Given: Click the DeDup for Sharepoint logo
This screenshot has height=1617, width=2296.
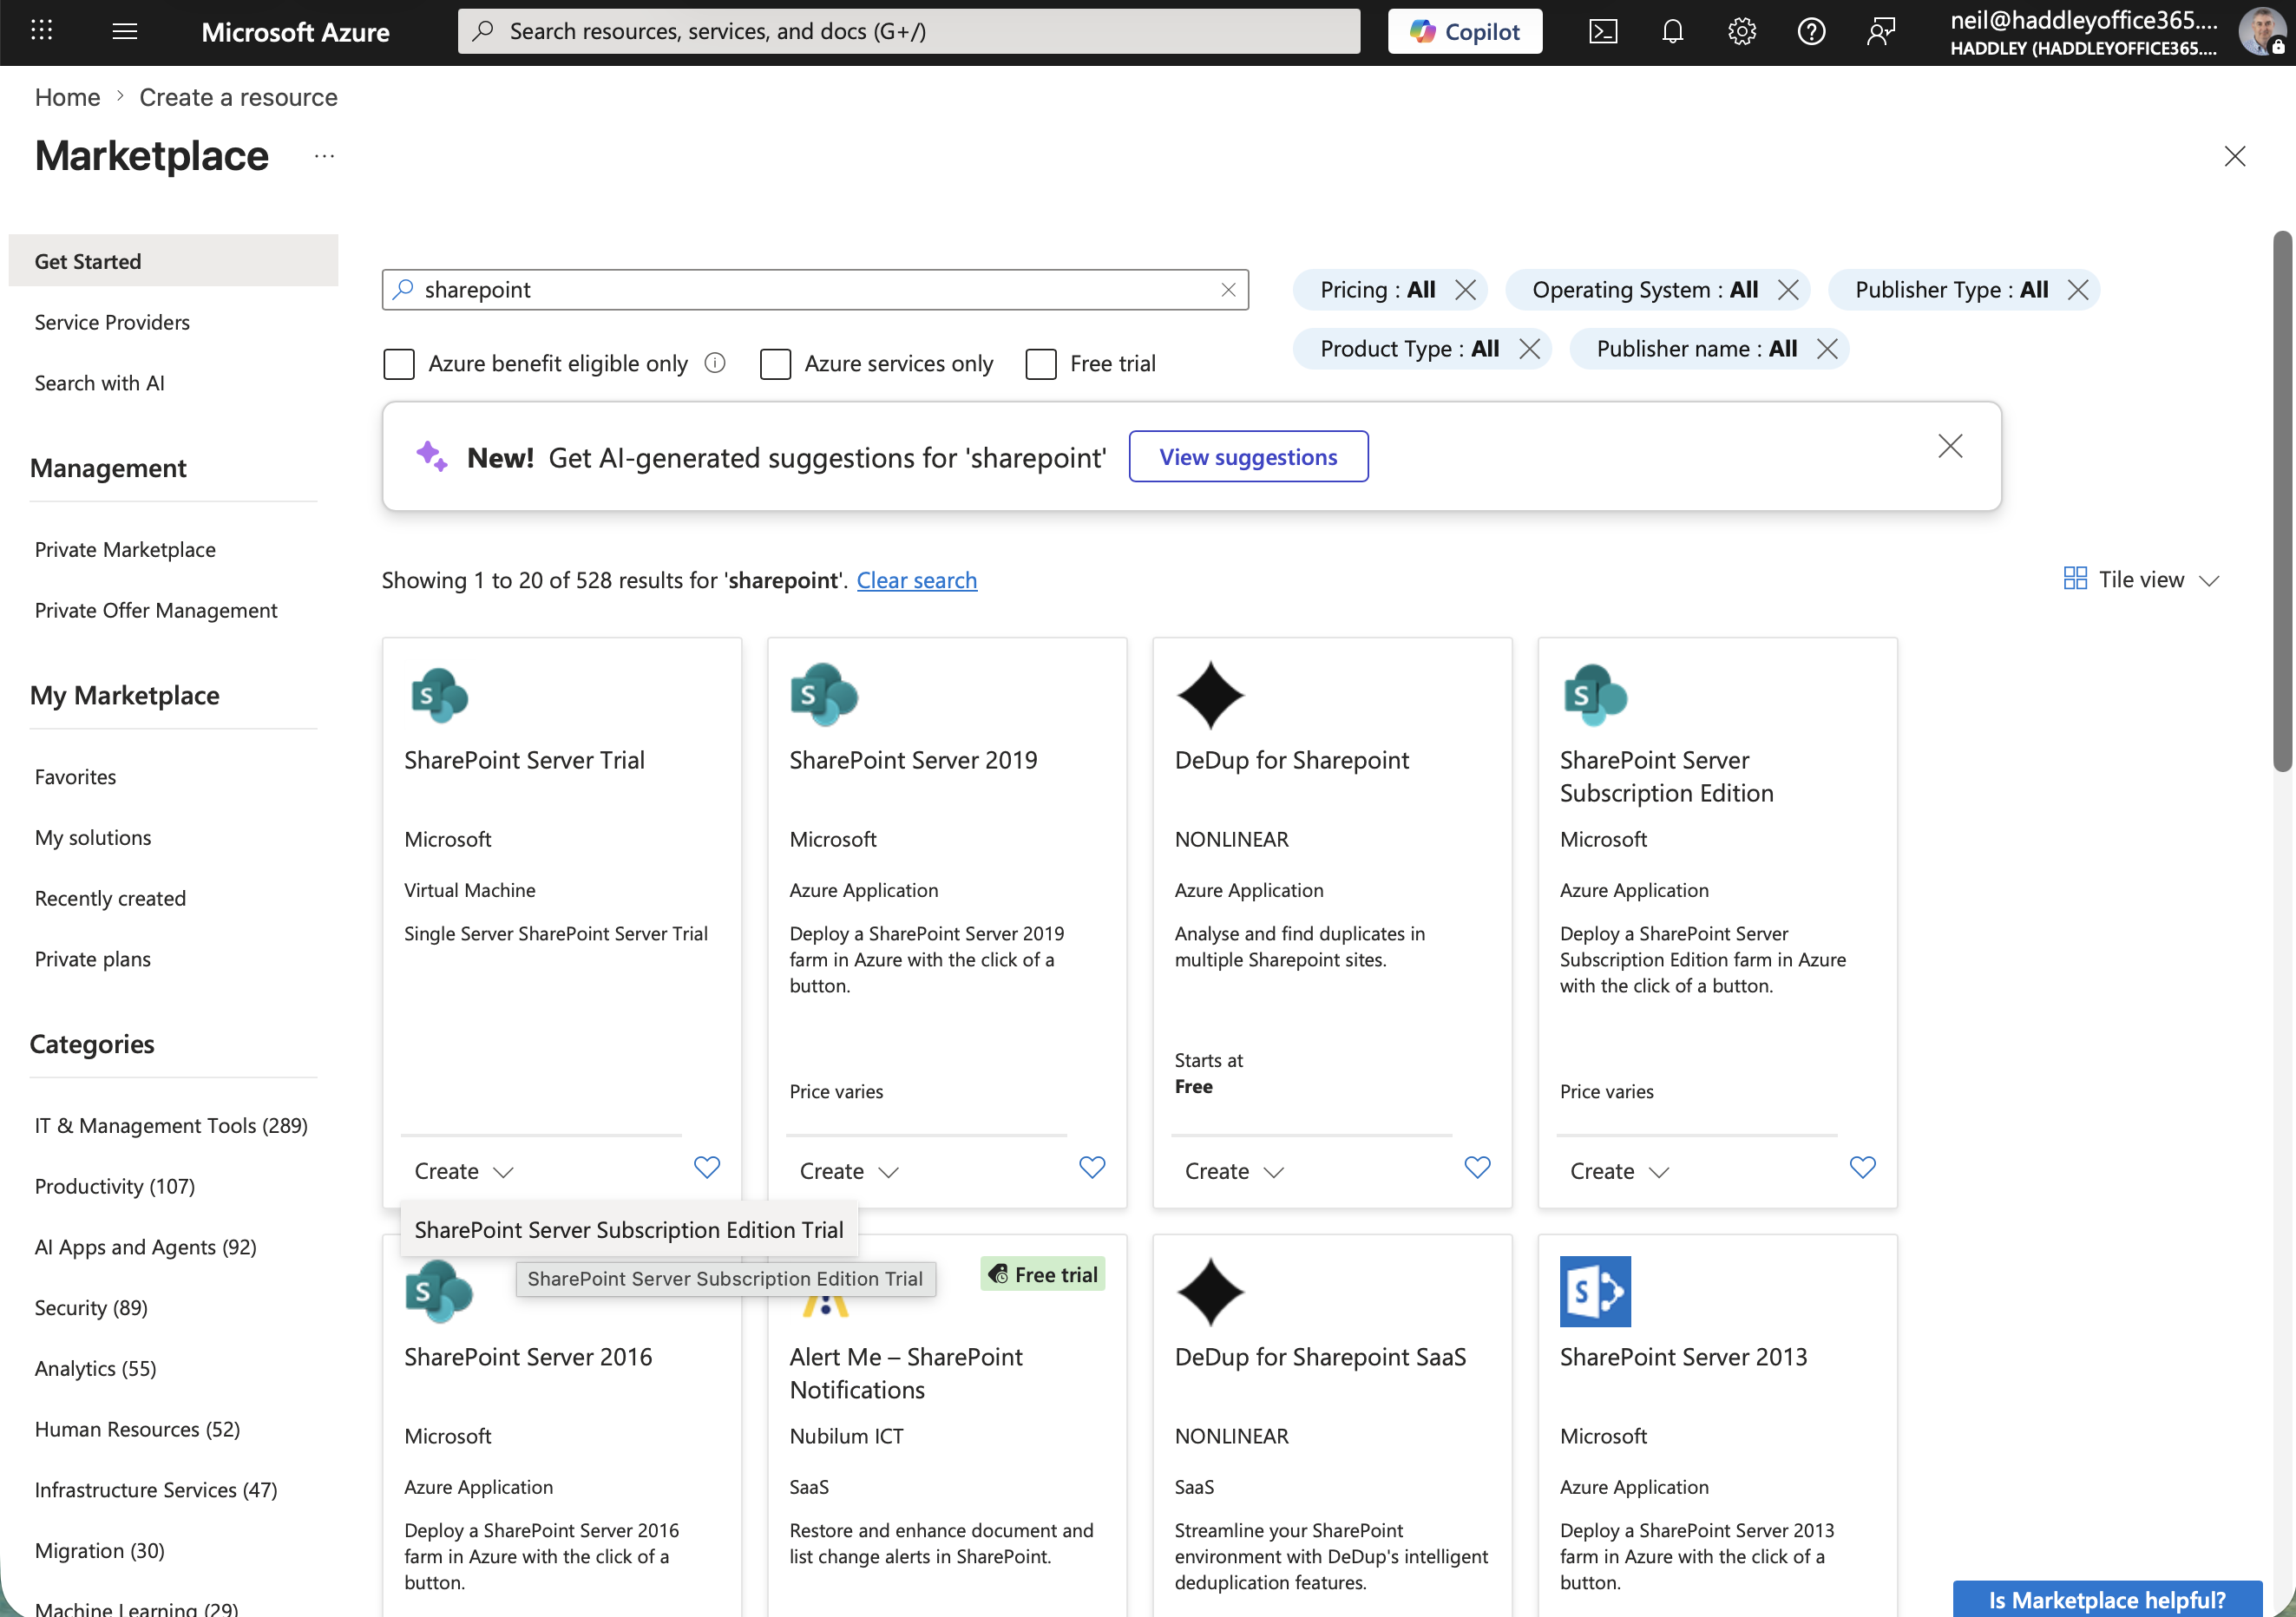Looking at the screenshot, I should (1210, 695).
